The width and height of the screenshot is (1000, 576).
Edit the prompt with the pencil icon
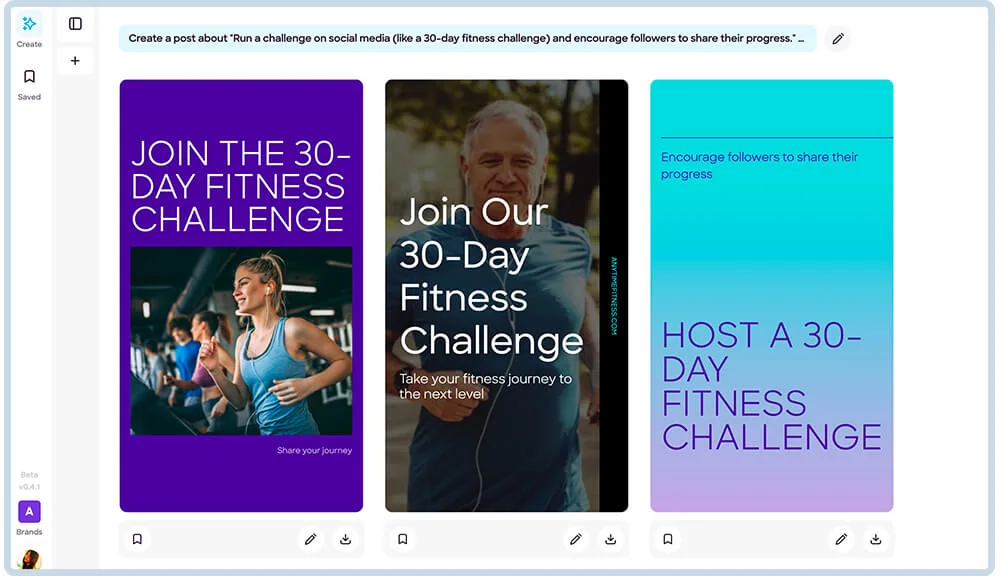coord(838,38)
